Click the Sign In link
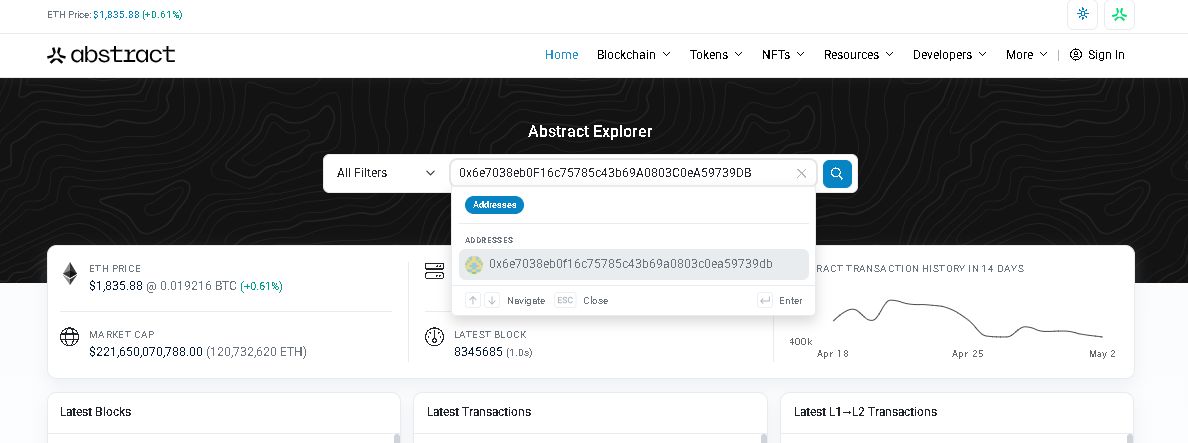 [1097, 55]
